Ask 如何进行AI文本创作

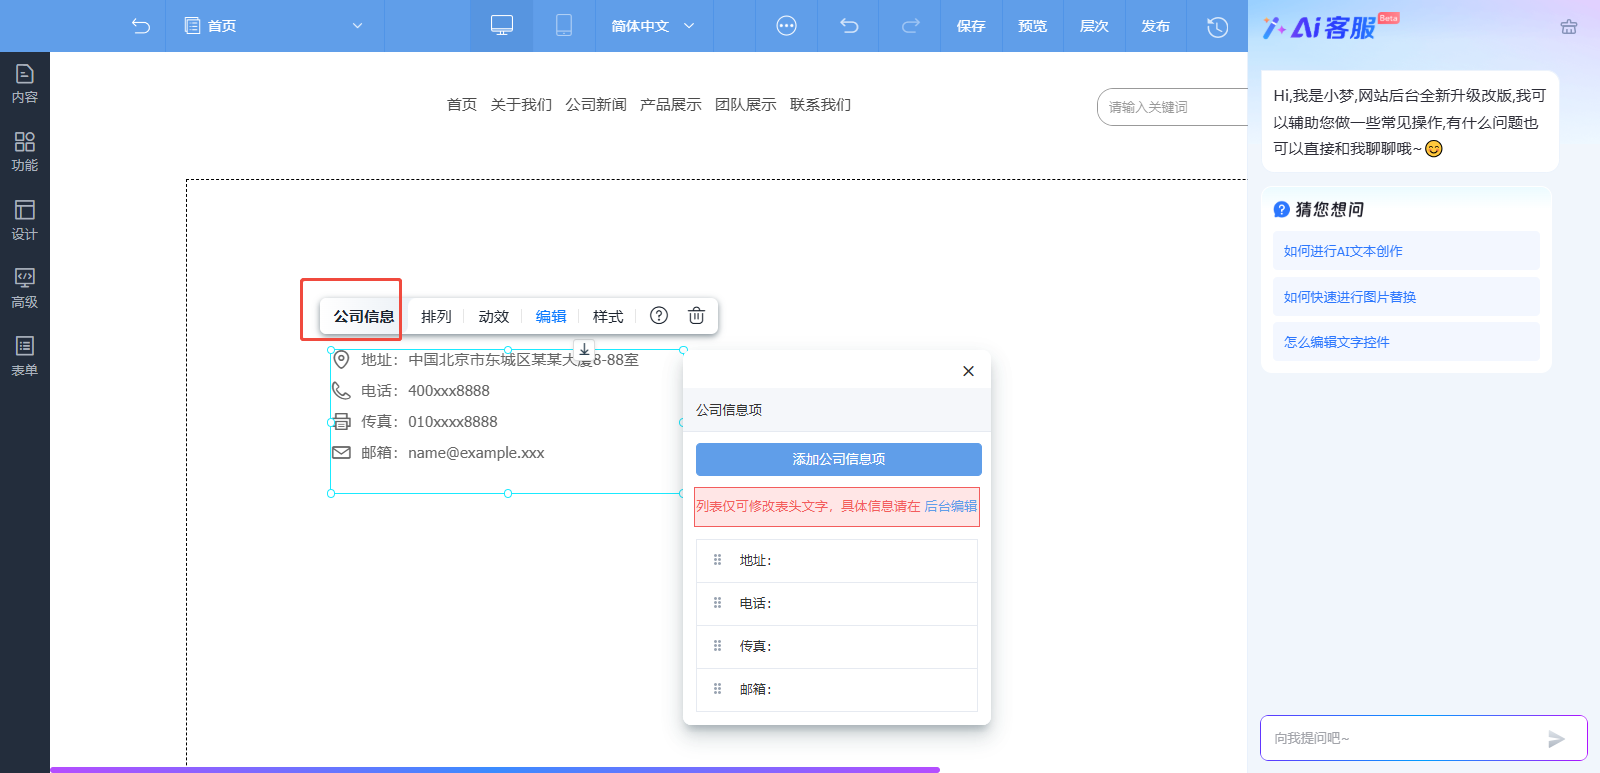click(1406, 251)
